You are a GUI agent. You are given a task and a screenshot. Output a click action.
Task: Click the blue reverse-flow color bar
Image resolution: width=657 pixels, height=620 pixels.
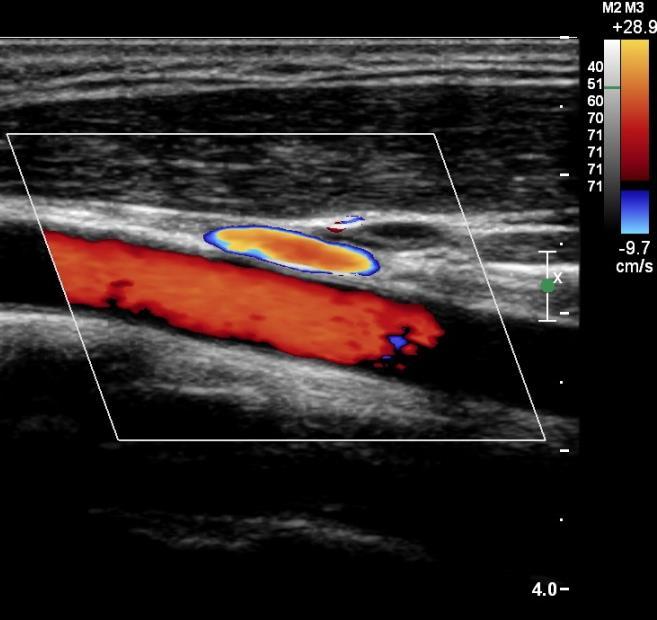[635, 212]
